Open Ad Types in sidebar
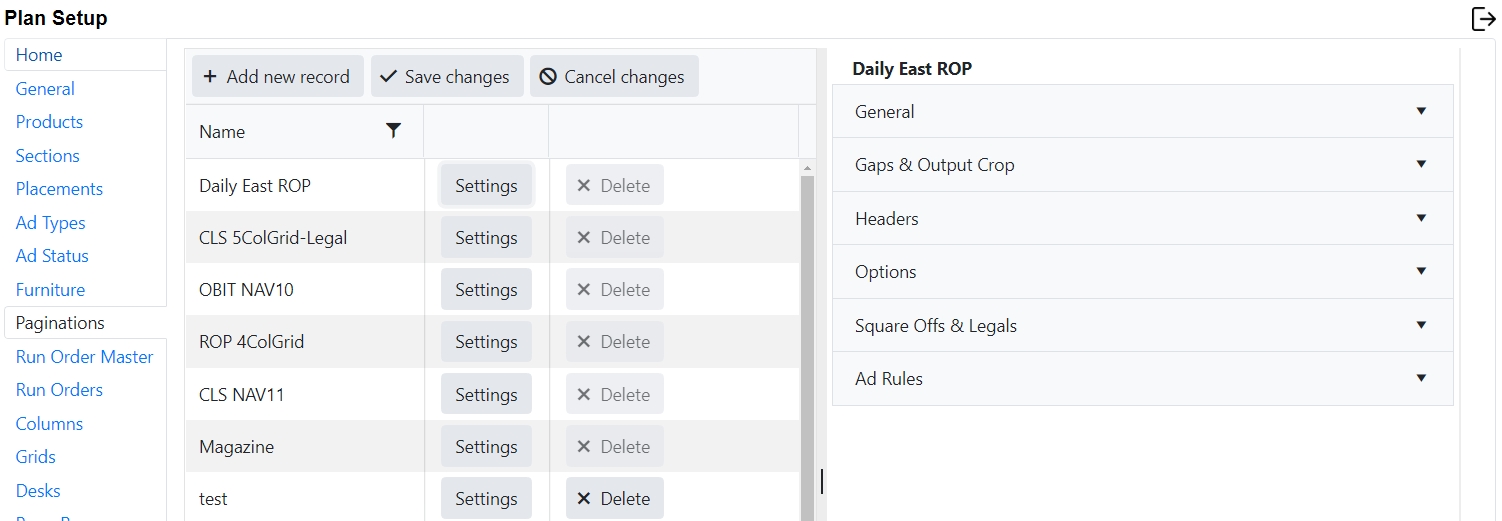The width and height of the screenshot is (1502, 521). [50, 223]
